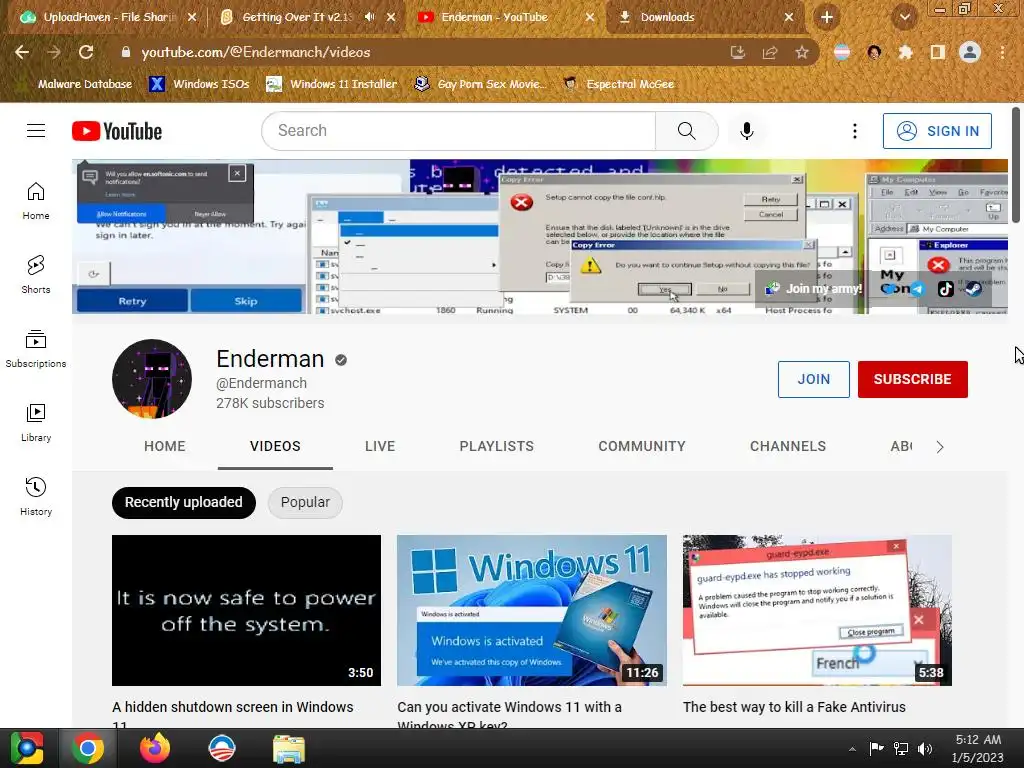Viewport: 1024px width, 768px height.
Task: Open Shorts in the sidebar
Action: (x=36, y=274)
